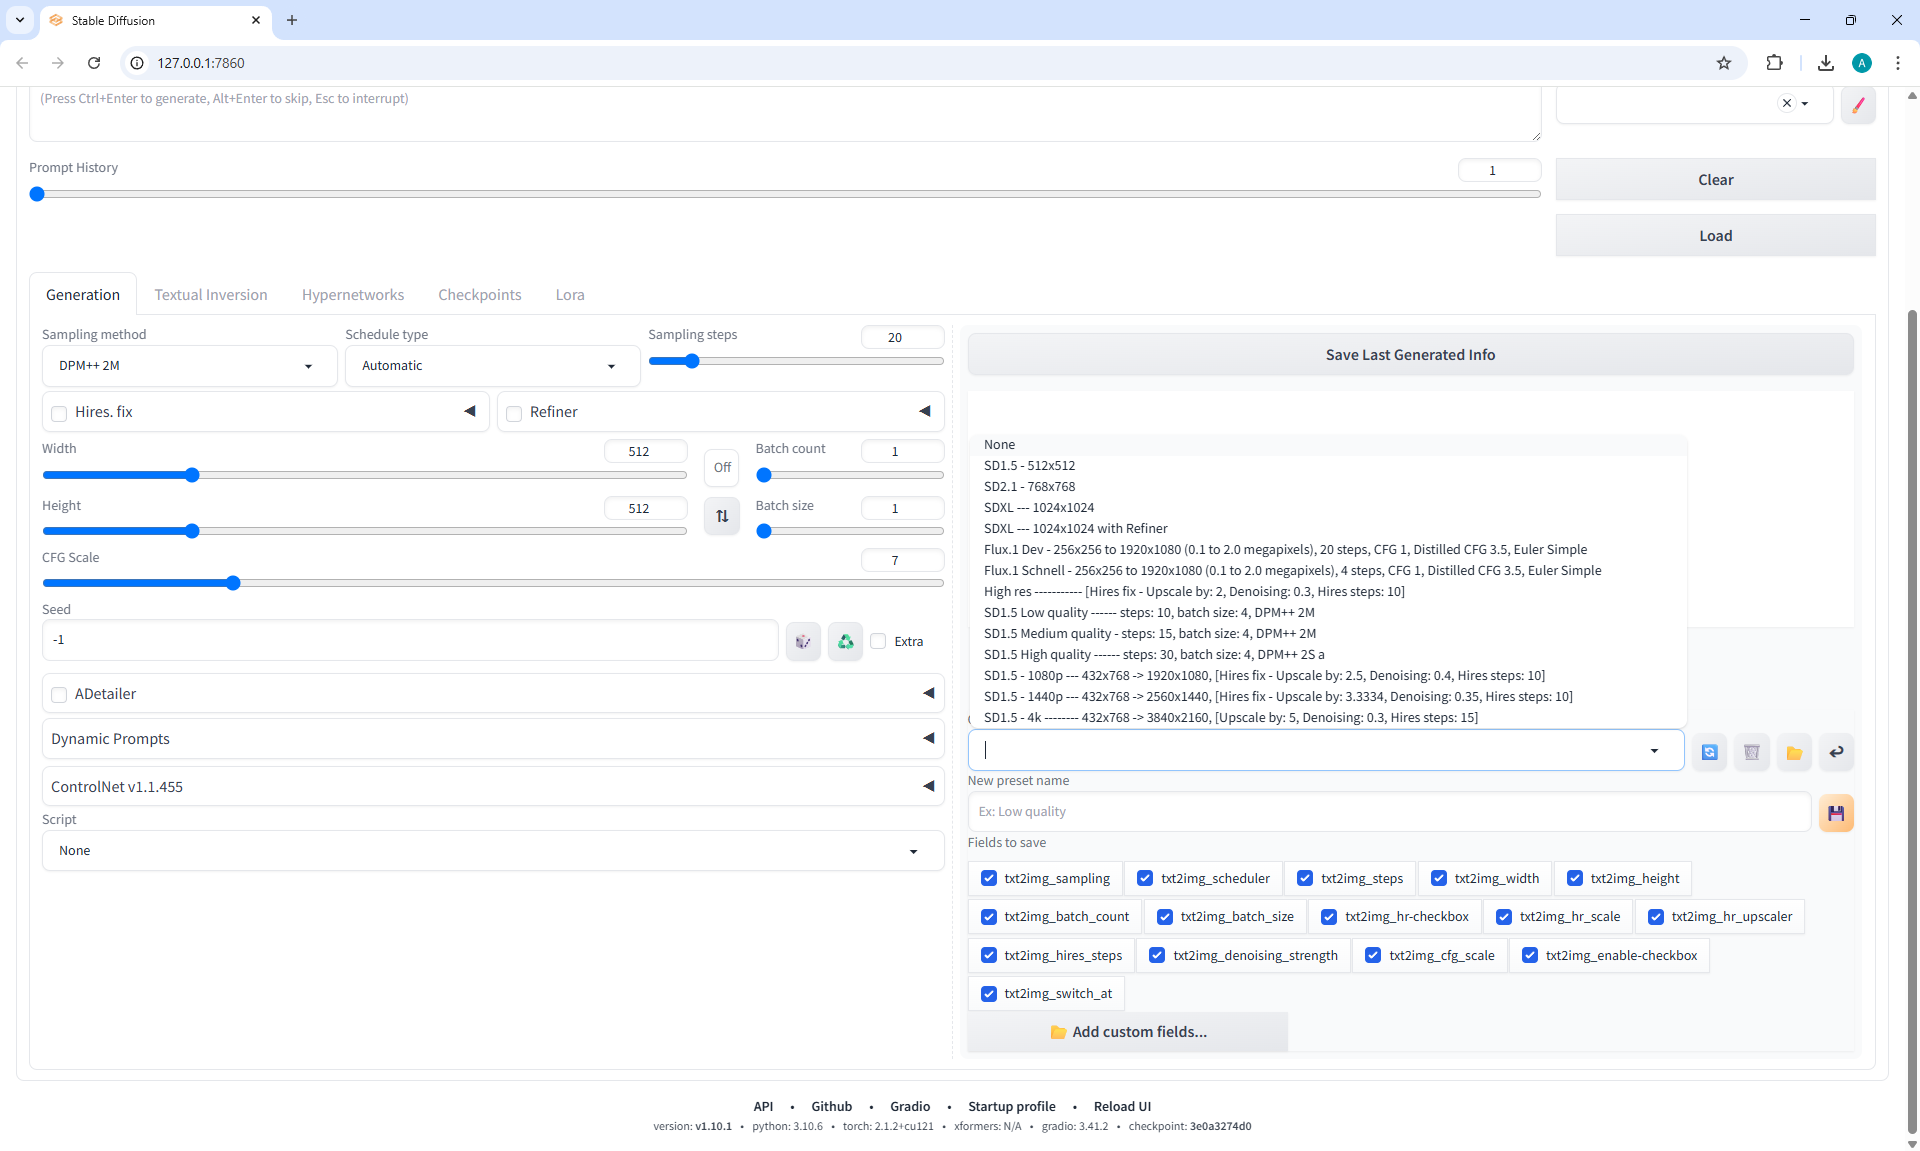Open the presets folder icon
Screen dimensions: 1920x1151
(x=1794, y=752)
